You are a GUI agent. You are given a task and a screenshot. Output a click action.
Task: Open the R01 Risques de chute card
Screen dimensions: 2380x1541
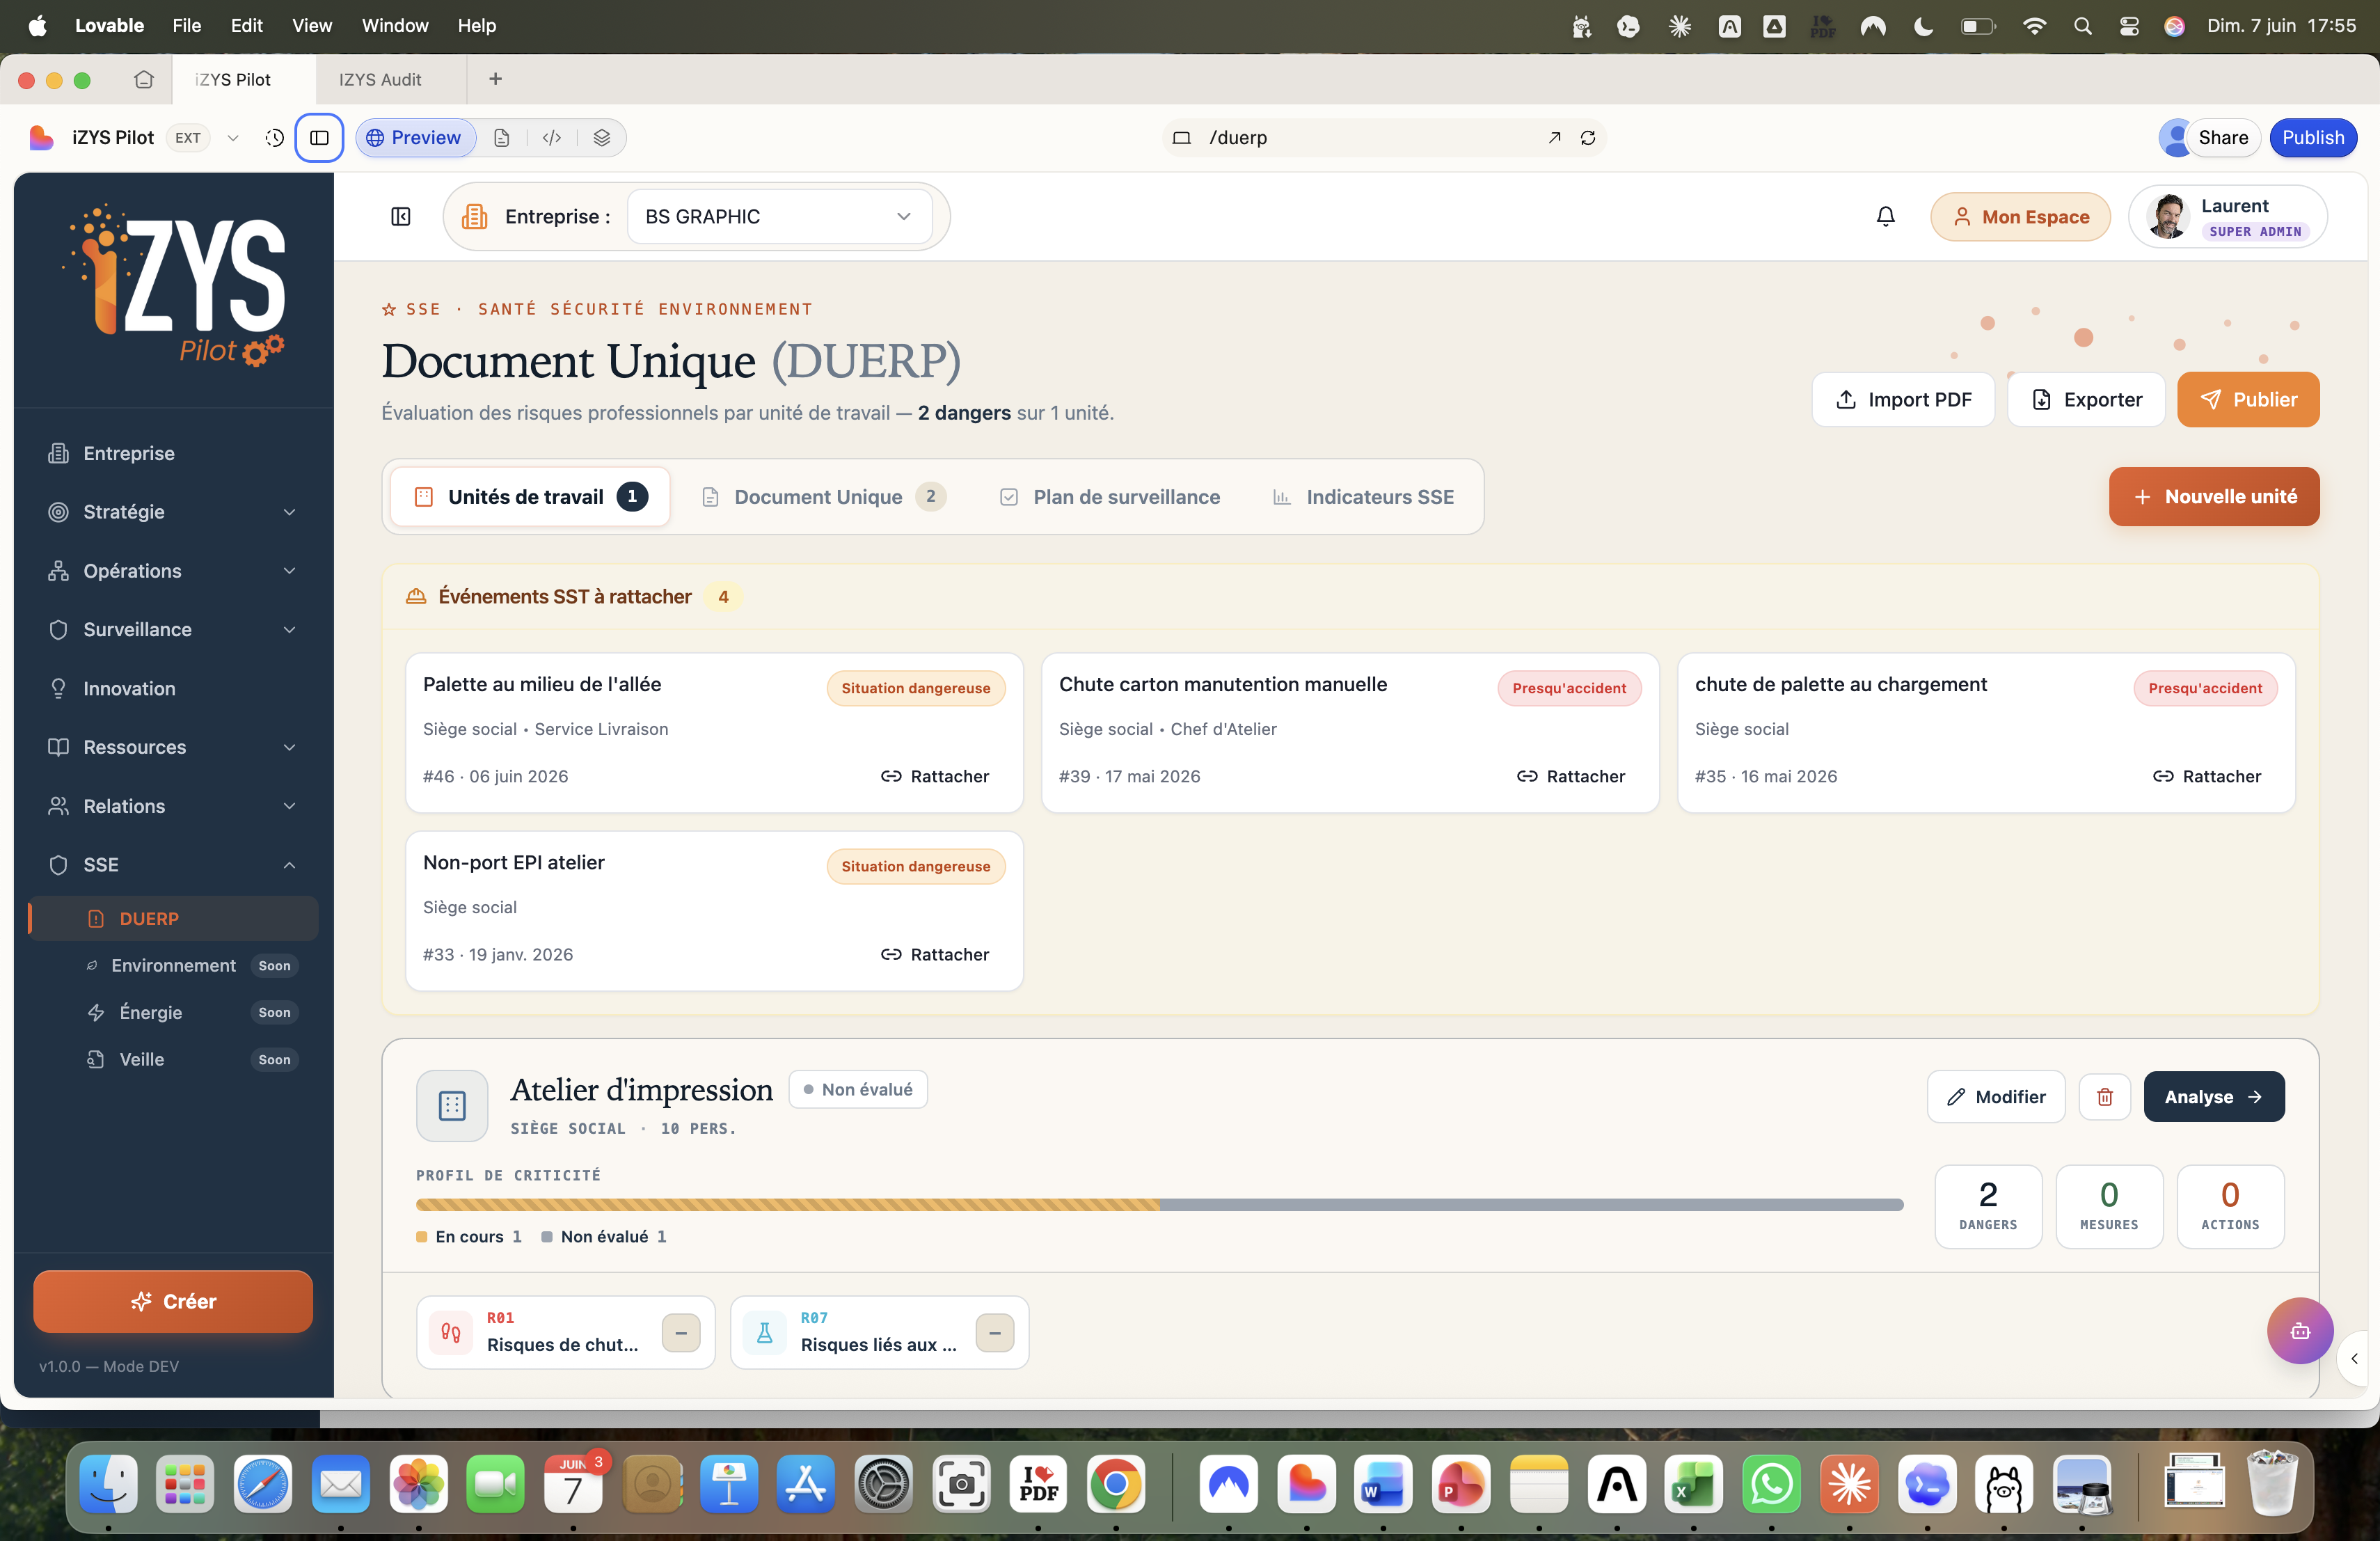click(x=566, y=1333)
